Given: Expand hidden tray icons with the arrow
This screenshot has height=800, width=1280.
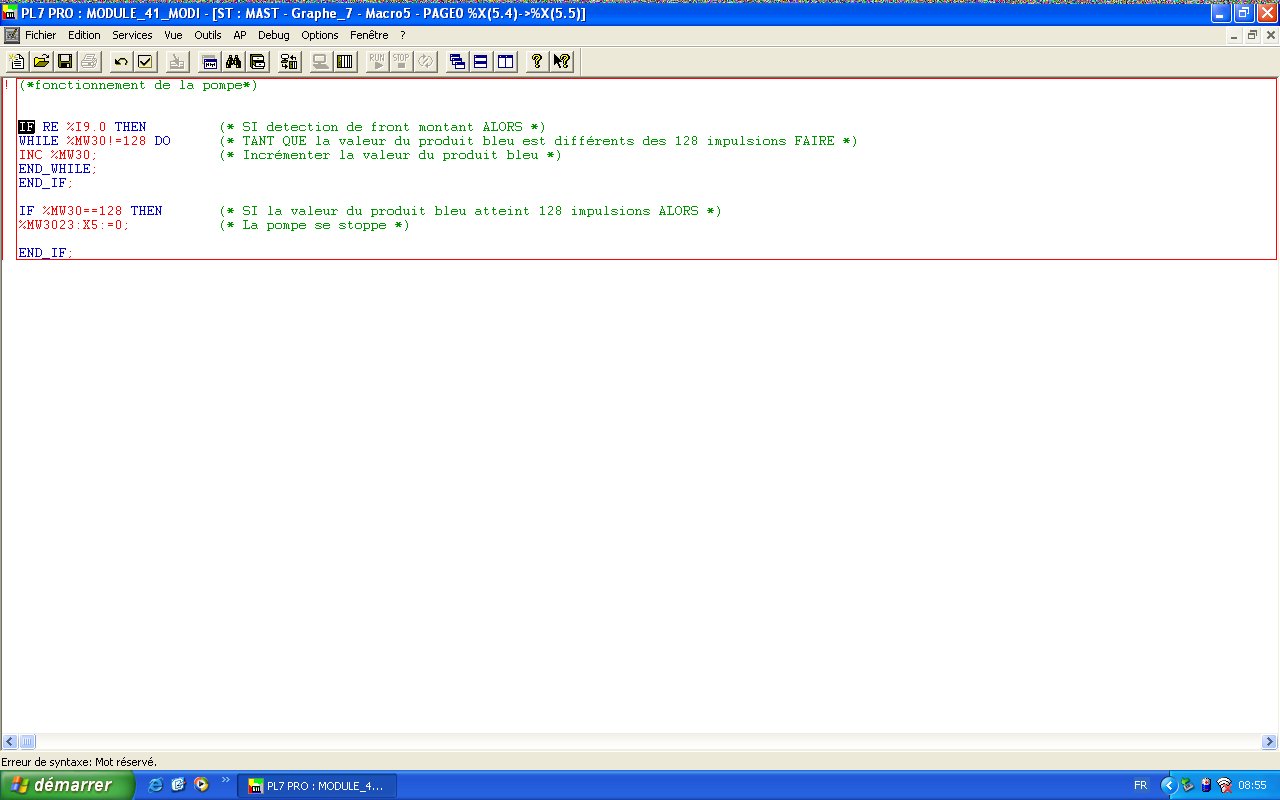Looking at the screenshot, I should 1169,785.
